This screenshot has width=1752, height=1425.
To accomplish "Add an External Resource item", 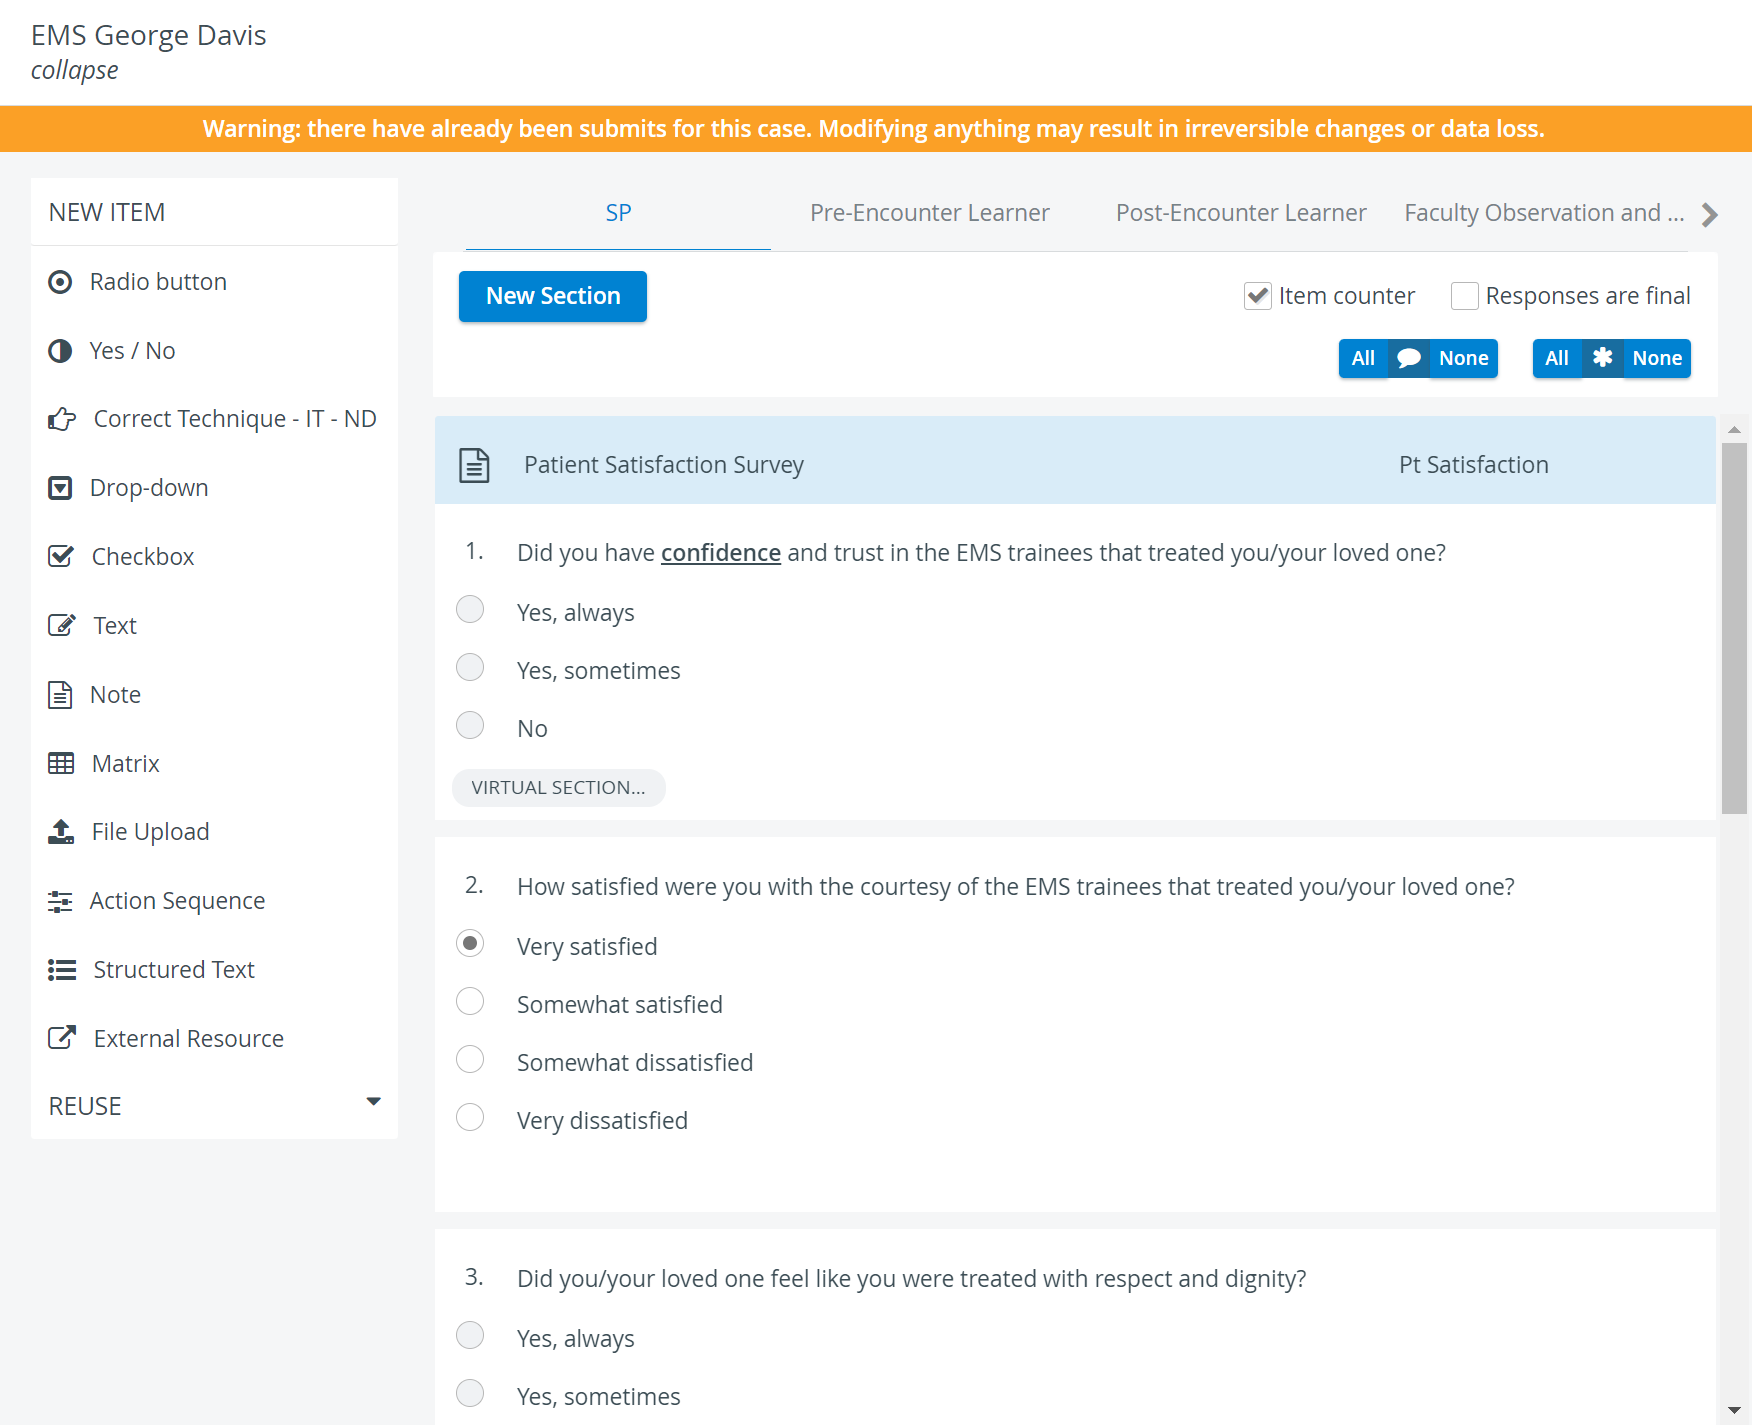I will pos(214,1039).
